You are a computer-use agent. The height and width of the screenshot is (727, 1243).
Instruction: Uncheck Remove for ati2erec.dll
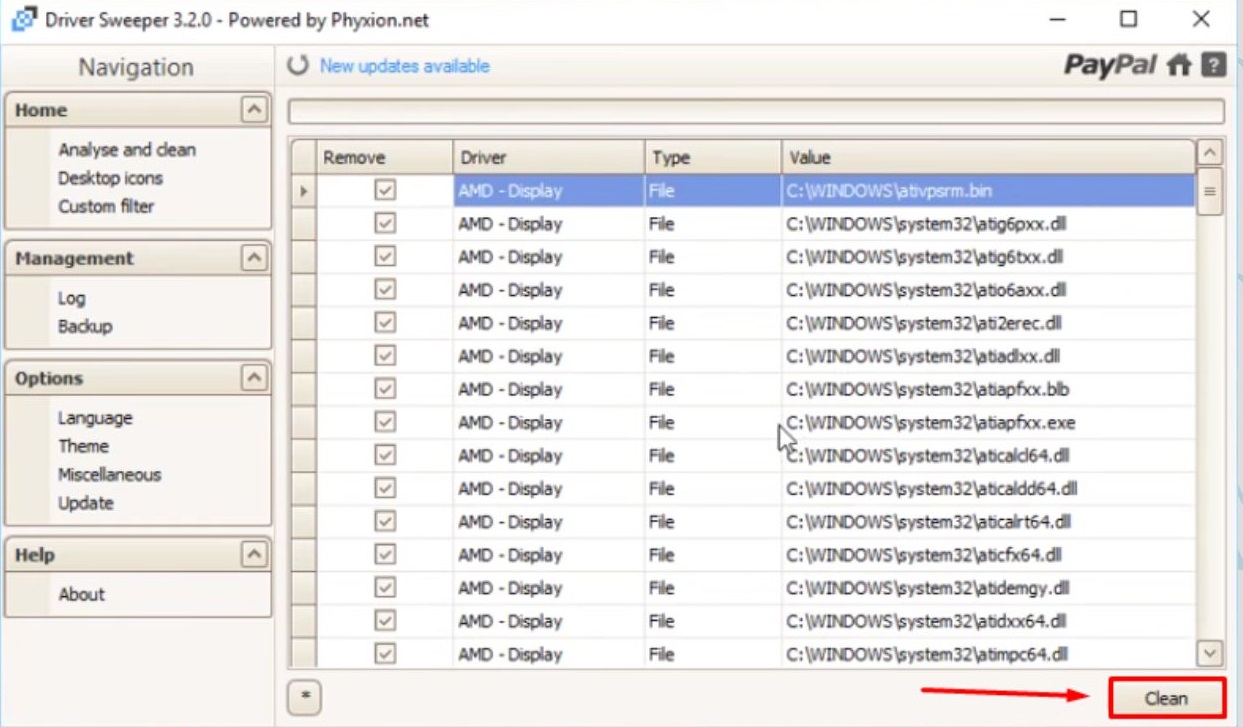pos(385,322)
